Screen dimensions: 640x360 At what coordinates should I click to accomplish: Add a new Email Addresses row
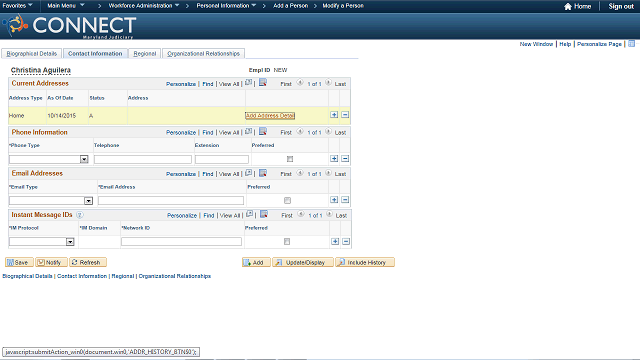[x=334, y=200]
